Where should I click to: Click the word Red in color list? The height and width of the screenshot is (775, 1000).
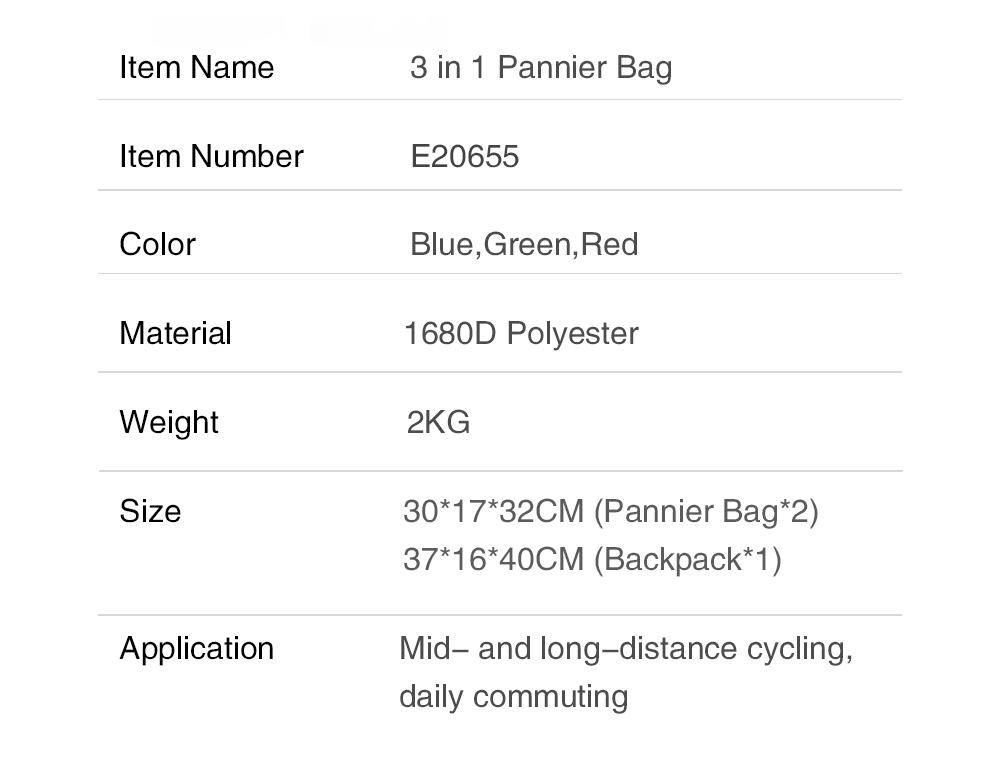(609, 245)
